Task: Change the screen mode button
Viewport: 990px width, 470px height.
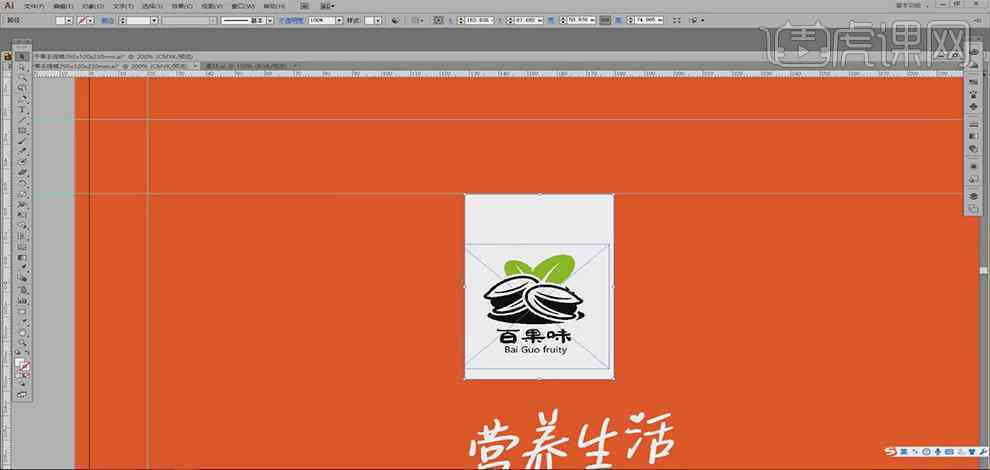Action: 24,394
